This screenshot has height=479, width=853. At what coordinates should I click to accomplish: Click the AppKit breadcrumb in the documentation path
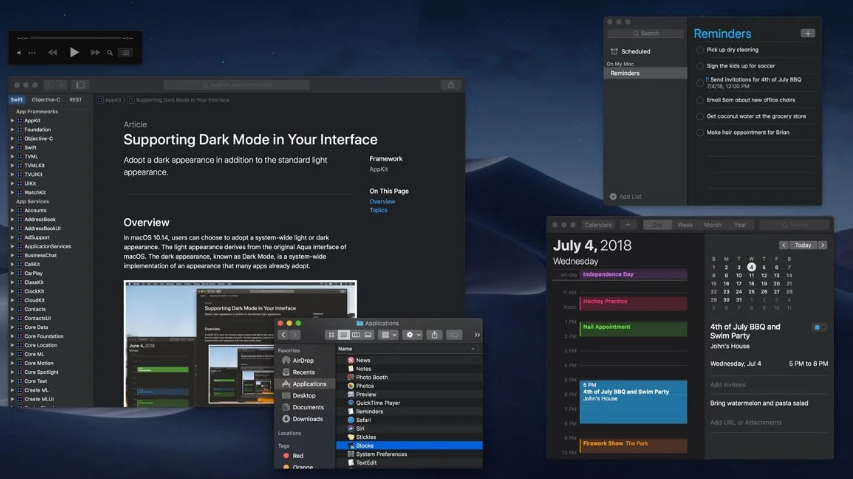(x=113, y=100)
